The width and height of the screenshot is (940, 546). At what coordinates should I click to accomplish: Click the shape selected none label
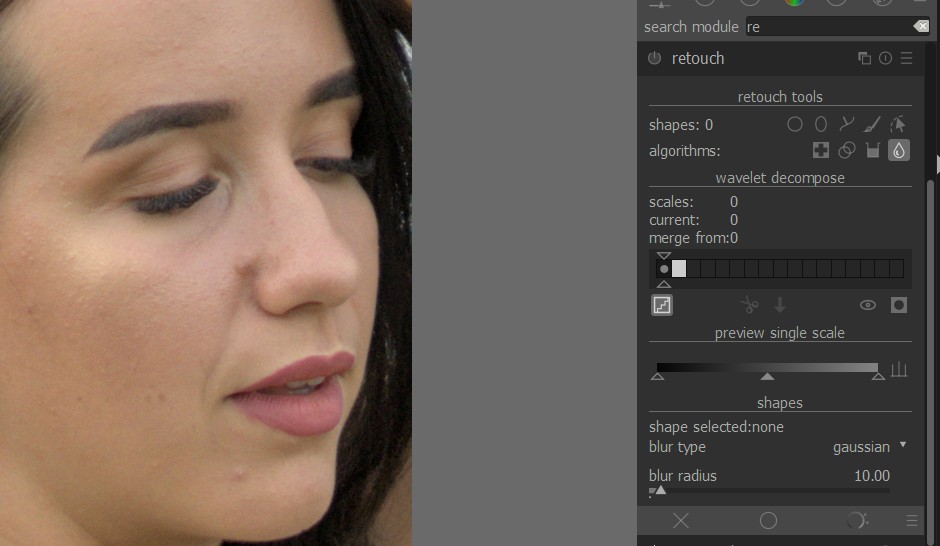[x=716, y=427]
